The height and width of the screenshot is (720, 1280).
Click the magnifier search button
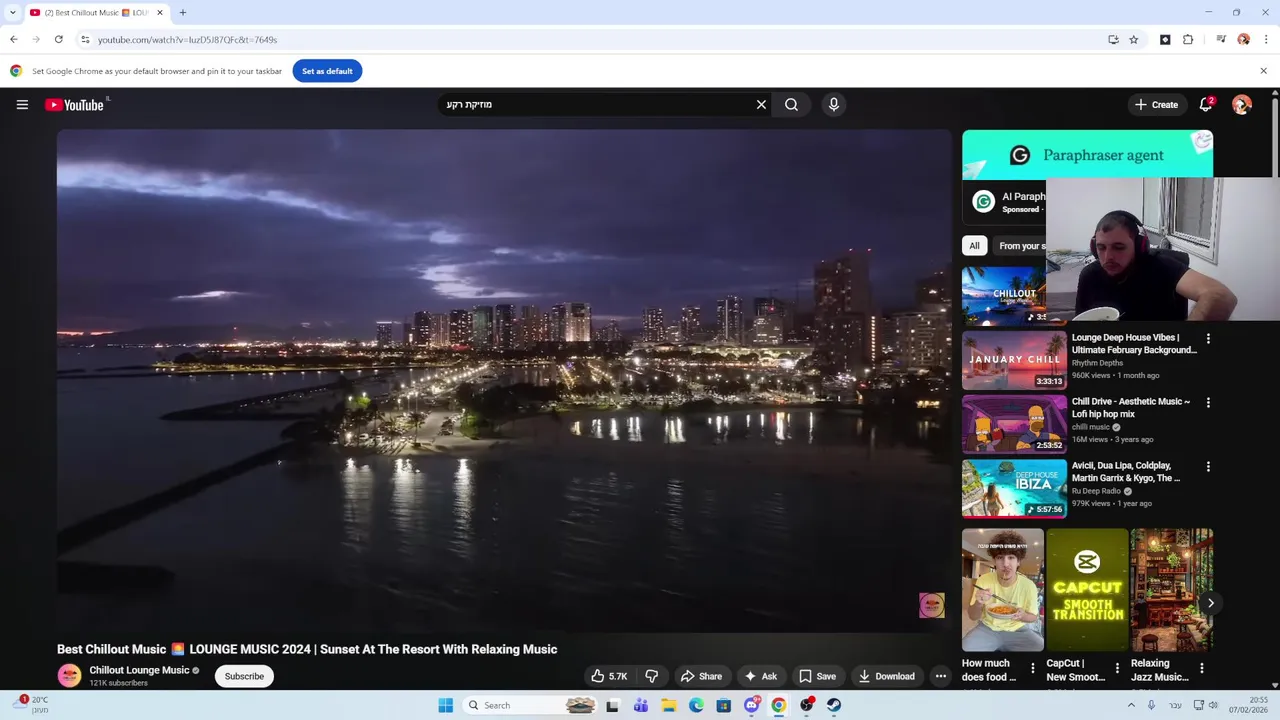point(791,104)
